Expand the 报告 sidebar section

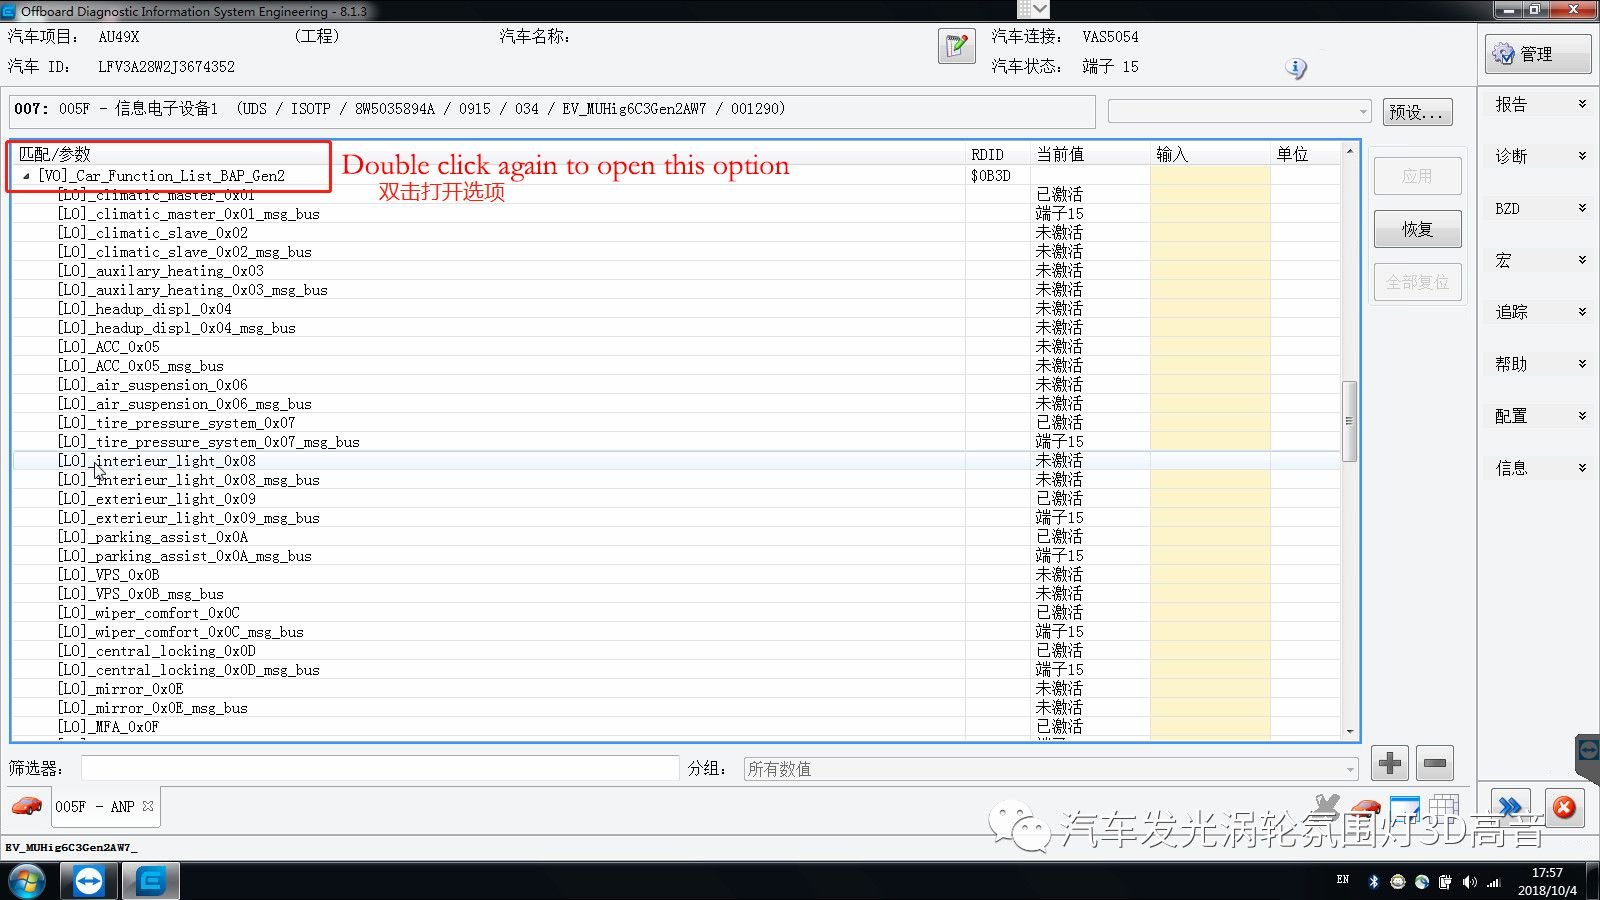1539,104
